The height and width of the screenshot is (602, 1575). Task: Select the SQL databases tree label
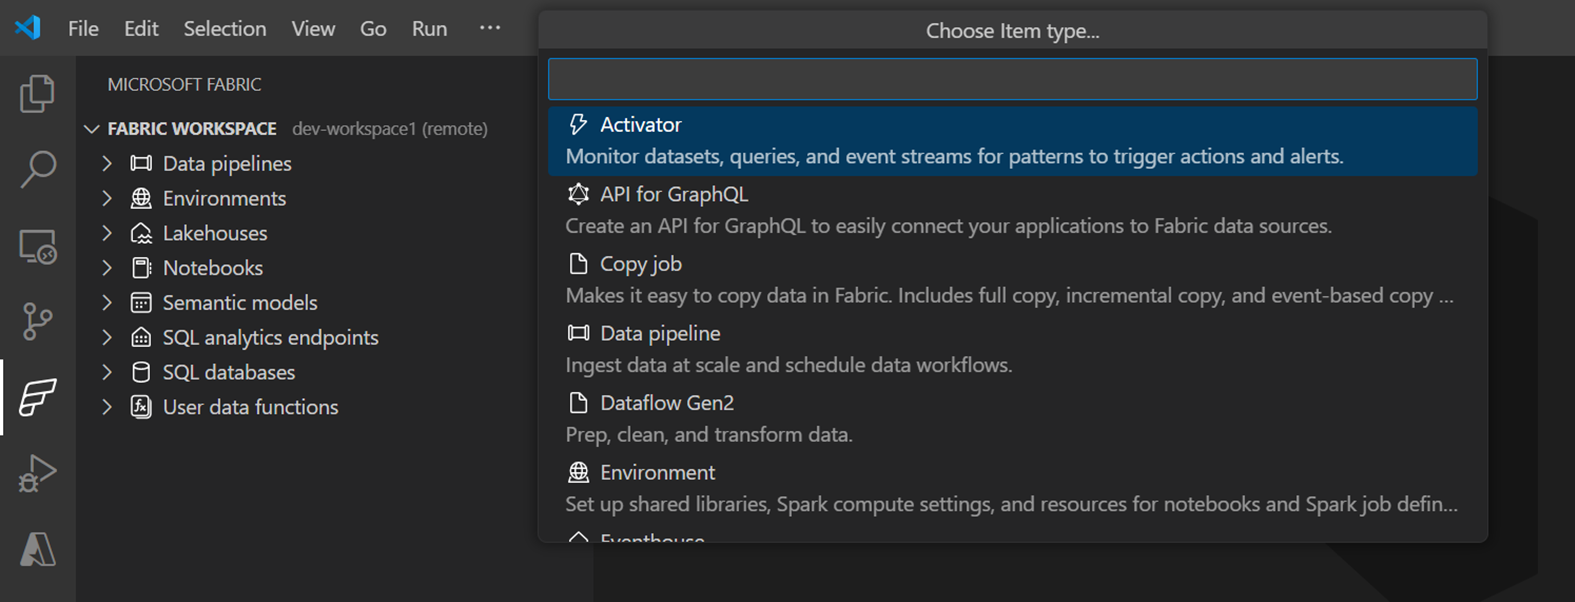(x=229, y=372)
